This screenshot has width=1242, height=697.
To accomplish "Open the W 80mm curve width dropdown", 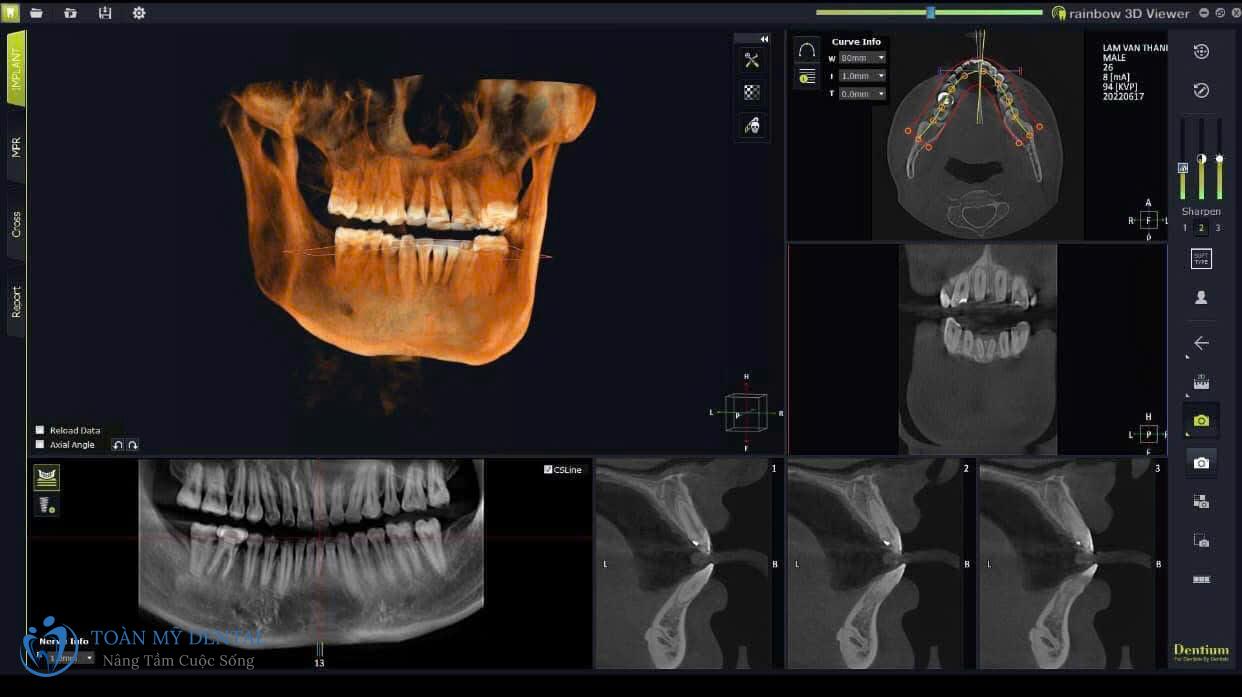I will (x=862, y=58).
